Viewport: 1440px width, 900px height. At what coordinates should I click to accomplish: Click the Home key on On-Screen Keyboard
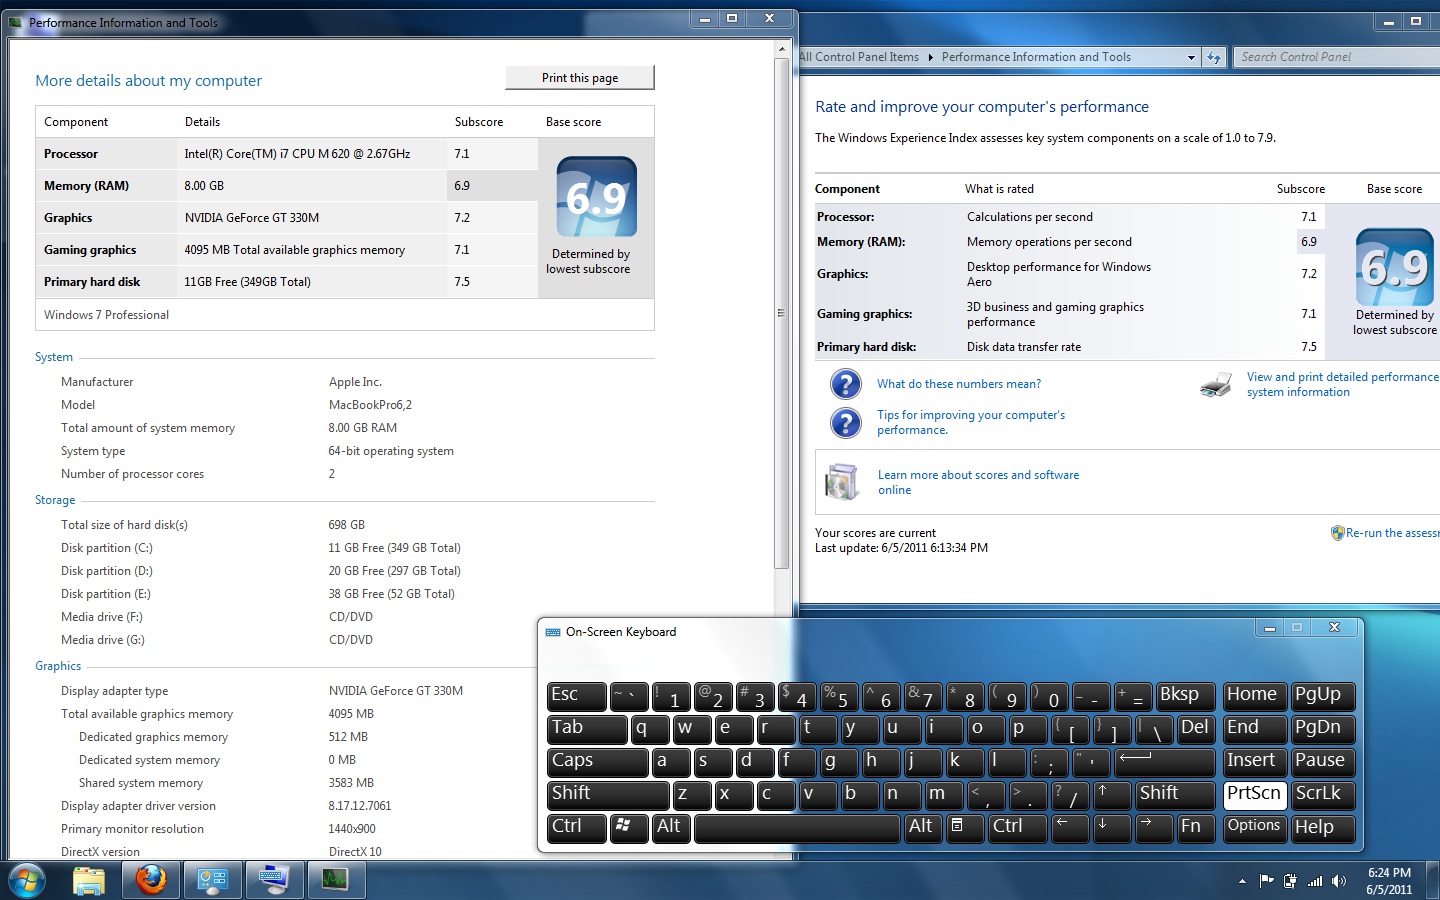pos(1255,696)
